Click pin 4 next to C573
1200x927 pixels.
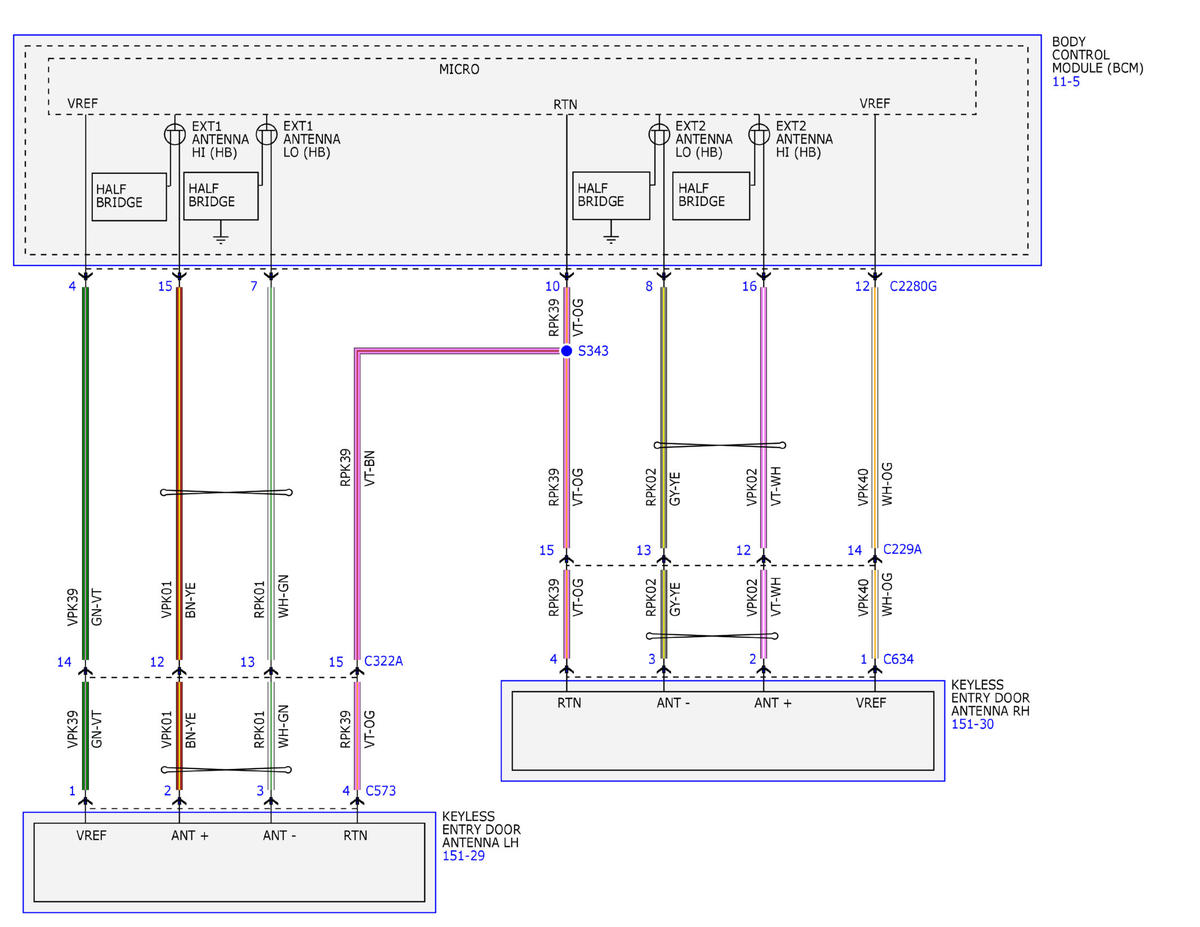pos(347,791)
